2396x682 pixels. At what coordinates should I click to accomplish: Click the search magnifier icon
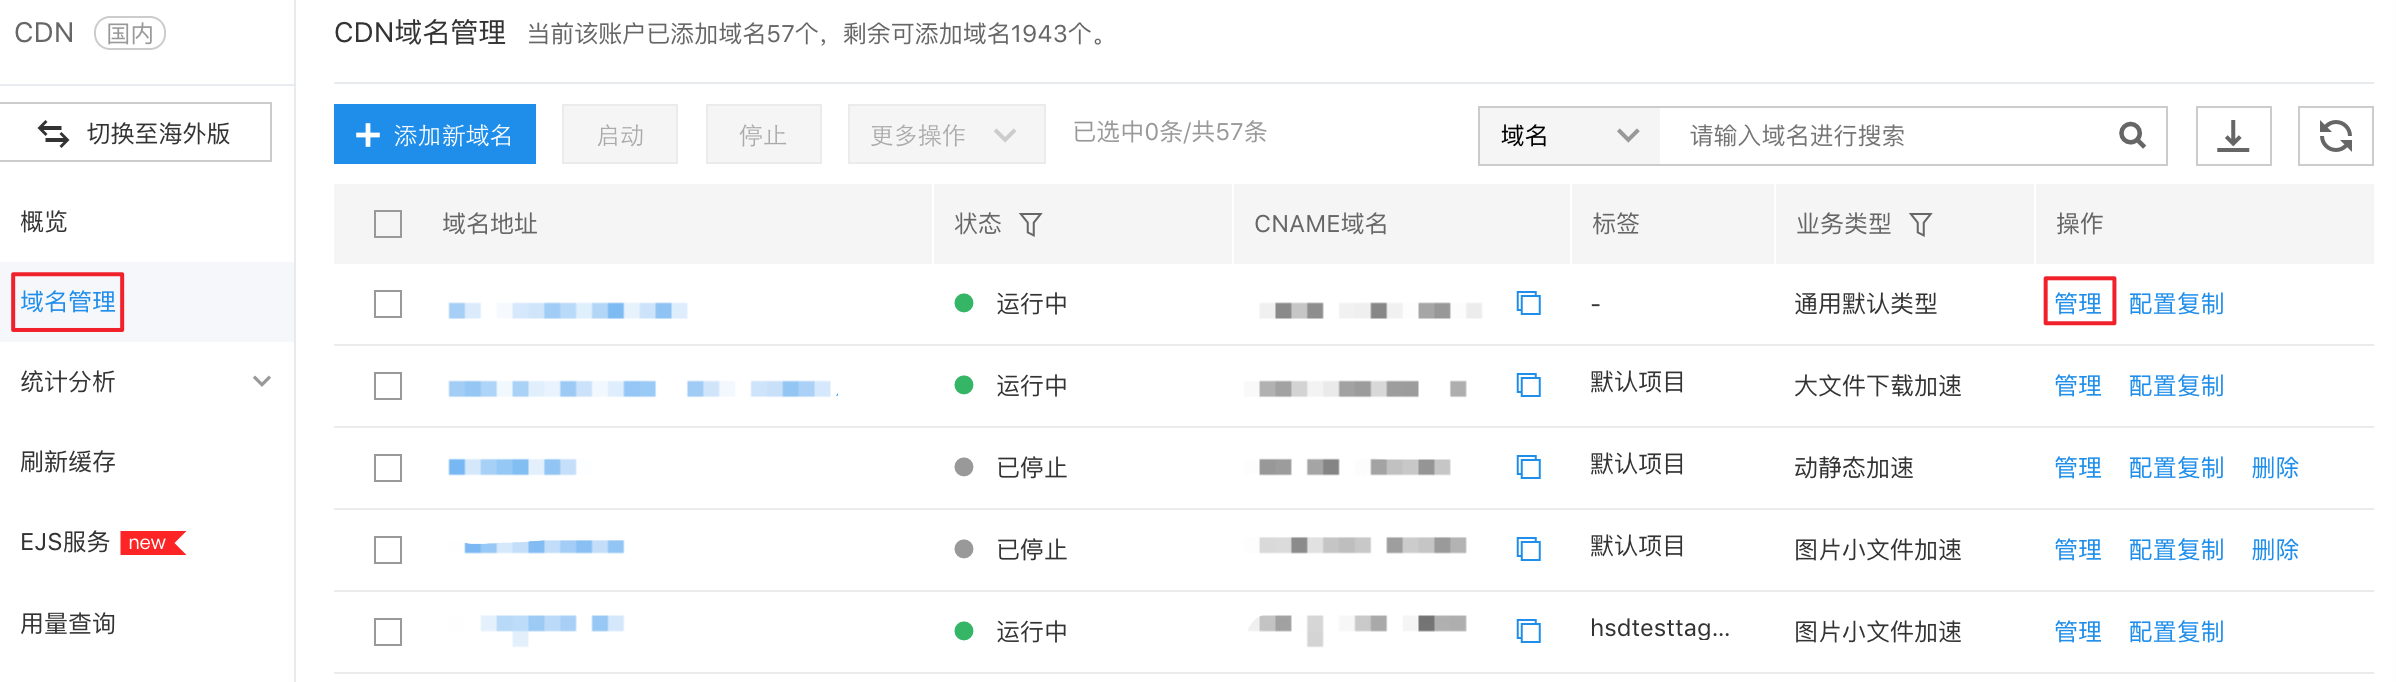pyautogui.click(x=2132, y=135)
